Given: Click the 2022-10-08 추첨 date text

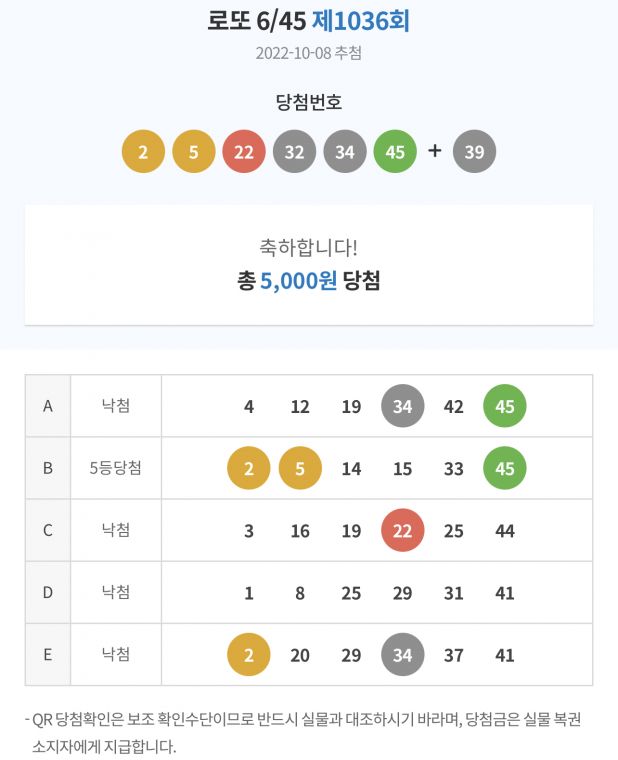Looking at the screenshot, I should coord(309,53).
